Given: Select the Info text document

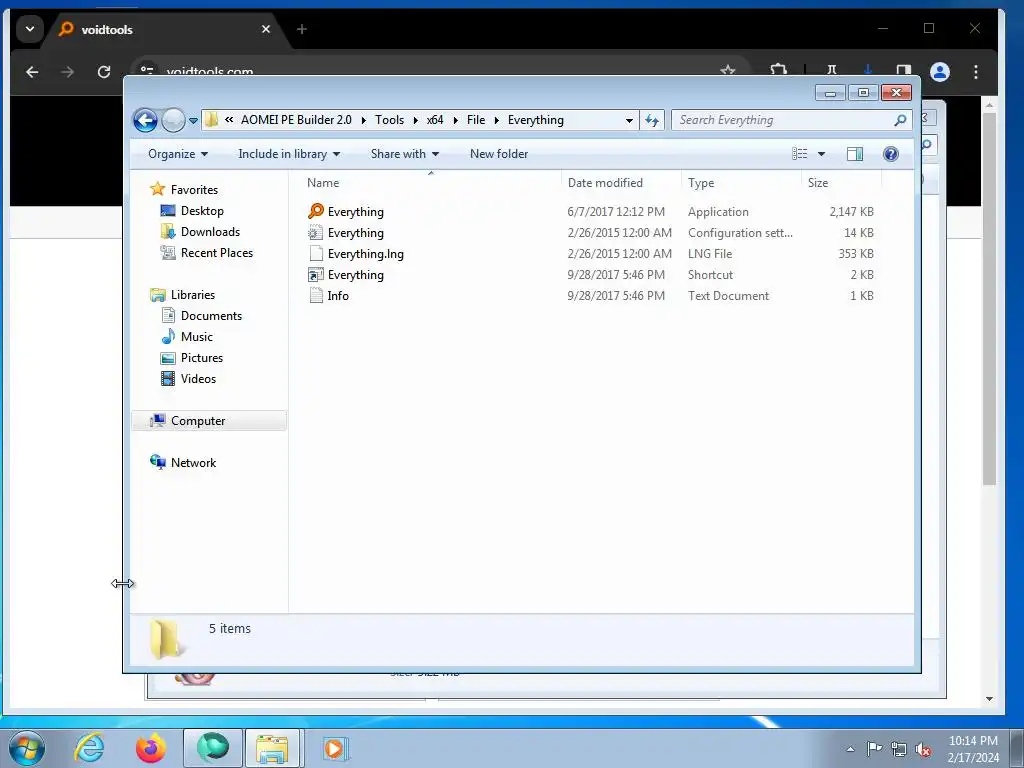Looking at the screenshot, I should tap(338, 296).
